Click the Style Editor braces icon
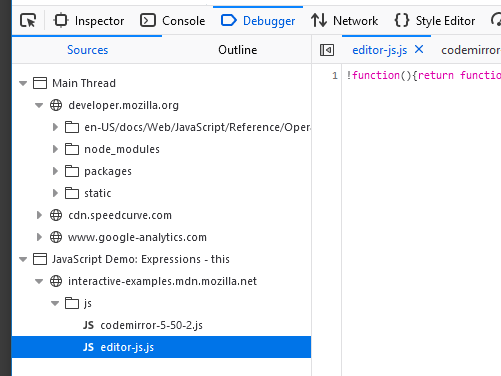 (x=402, y=20)
